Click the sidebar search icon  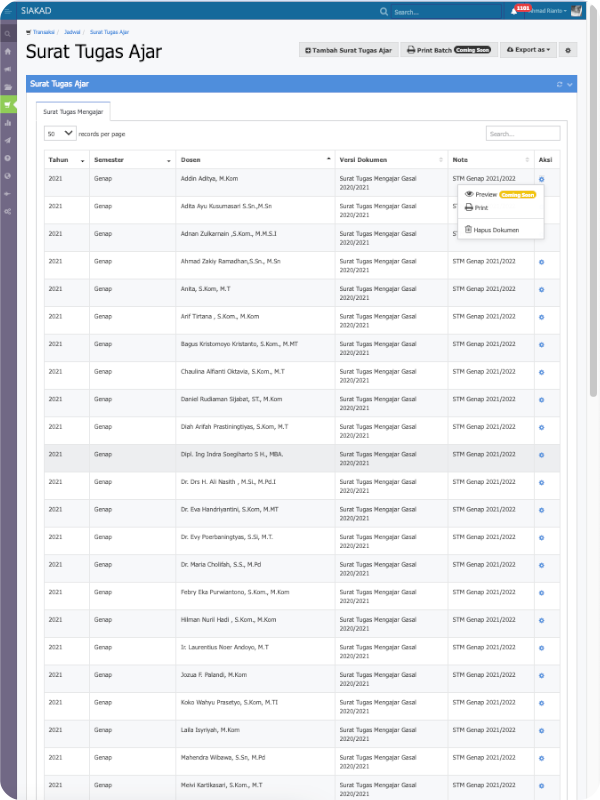tap(8, 32)
